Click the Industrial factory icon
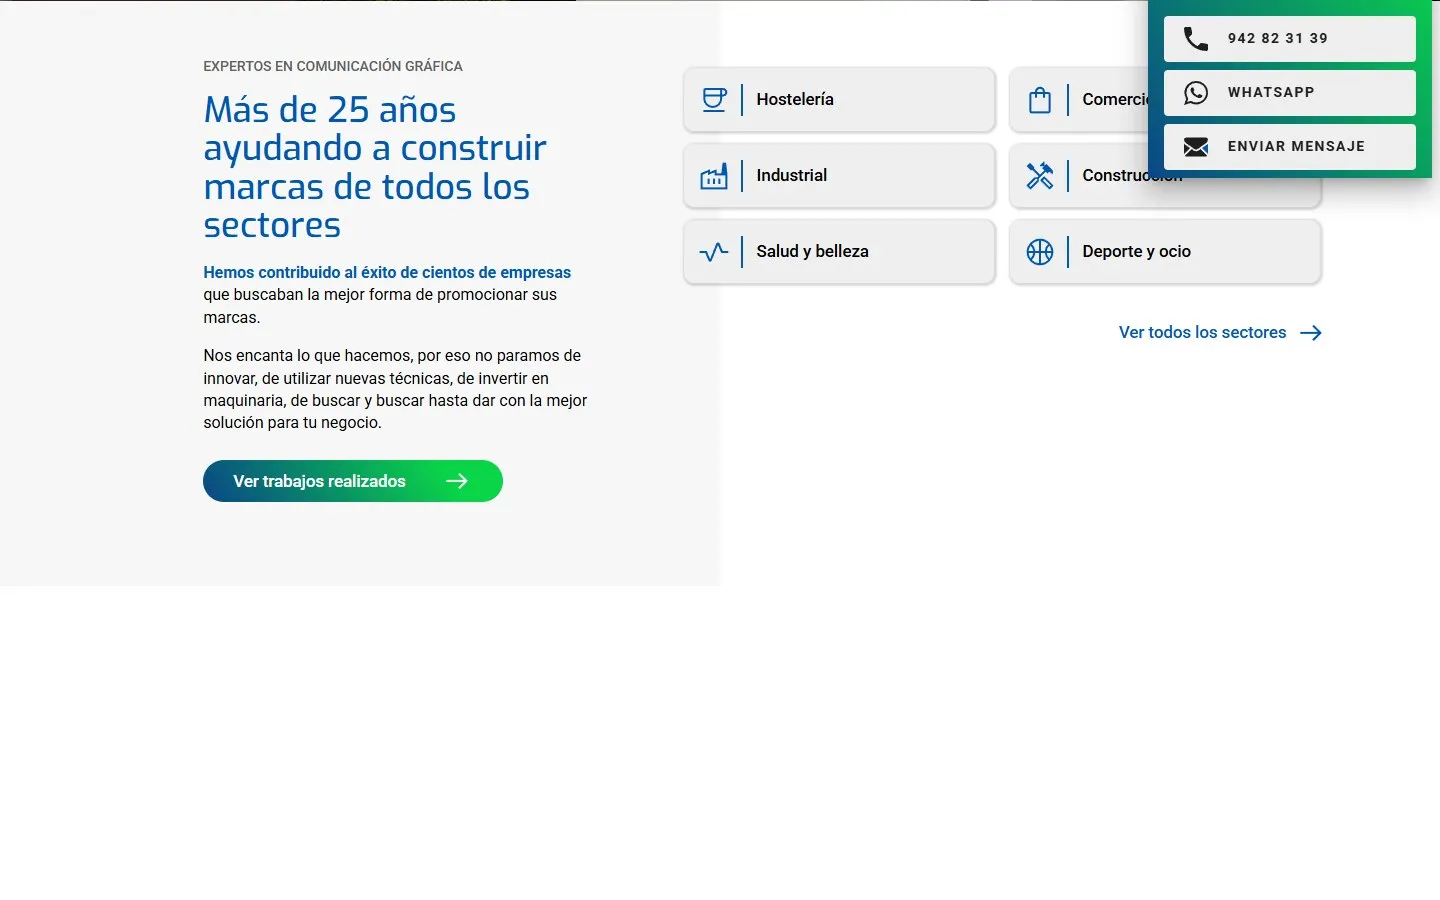The width and height of the screenshot is (1440, 900). click(x=714, y=176)
